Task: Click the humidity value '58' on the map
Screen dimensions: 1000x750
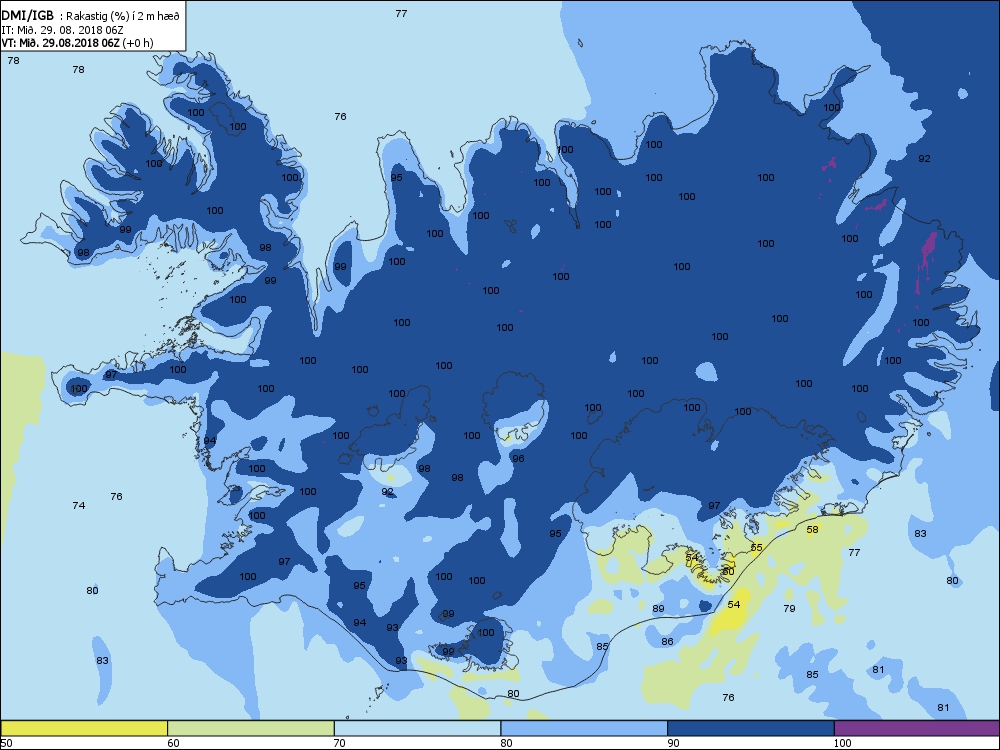Action: point(812,529)
